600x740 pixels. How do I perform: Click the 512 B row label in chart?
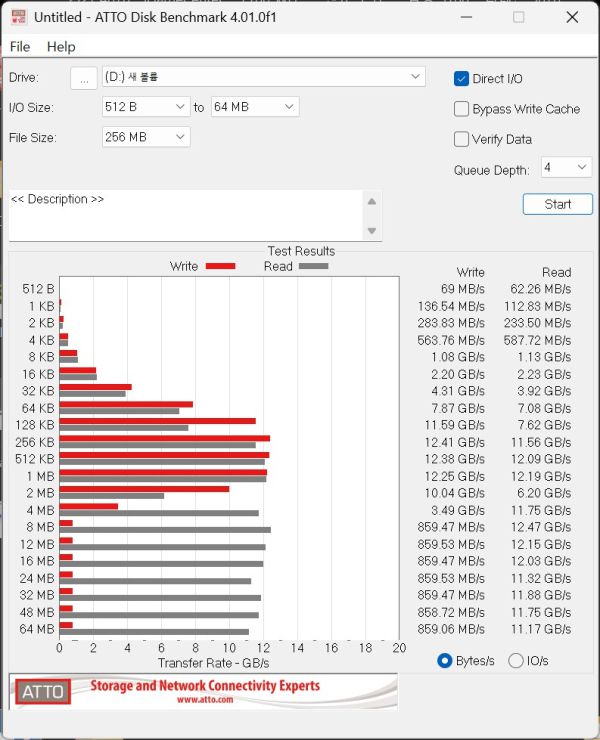(x=38, y=289)
